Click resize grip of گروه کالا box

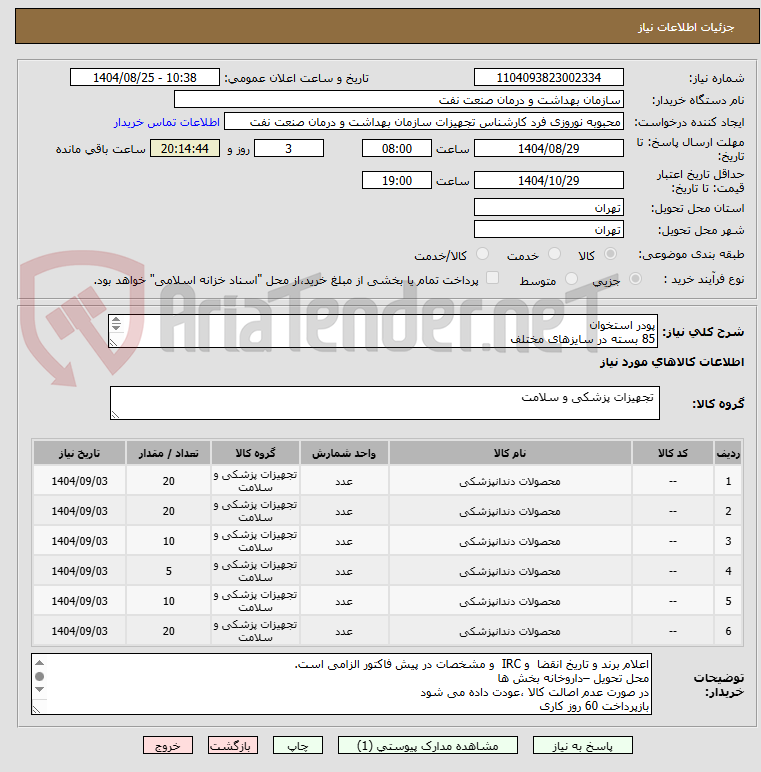coord(115,415)
